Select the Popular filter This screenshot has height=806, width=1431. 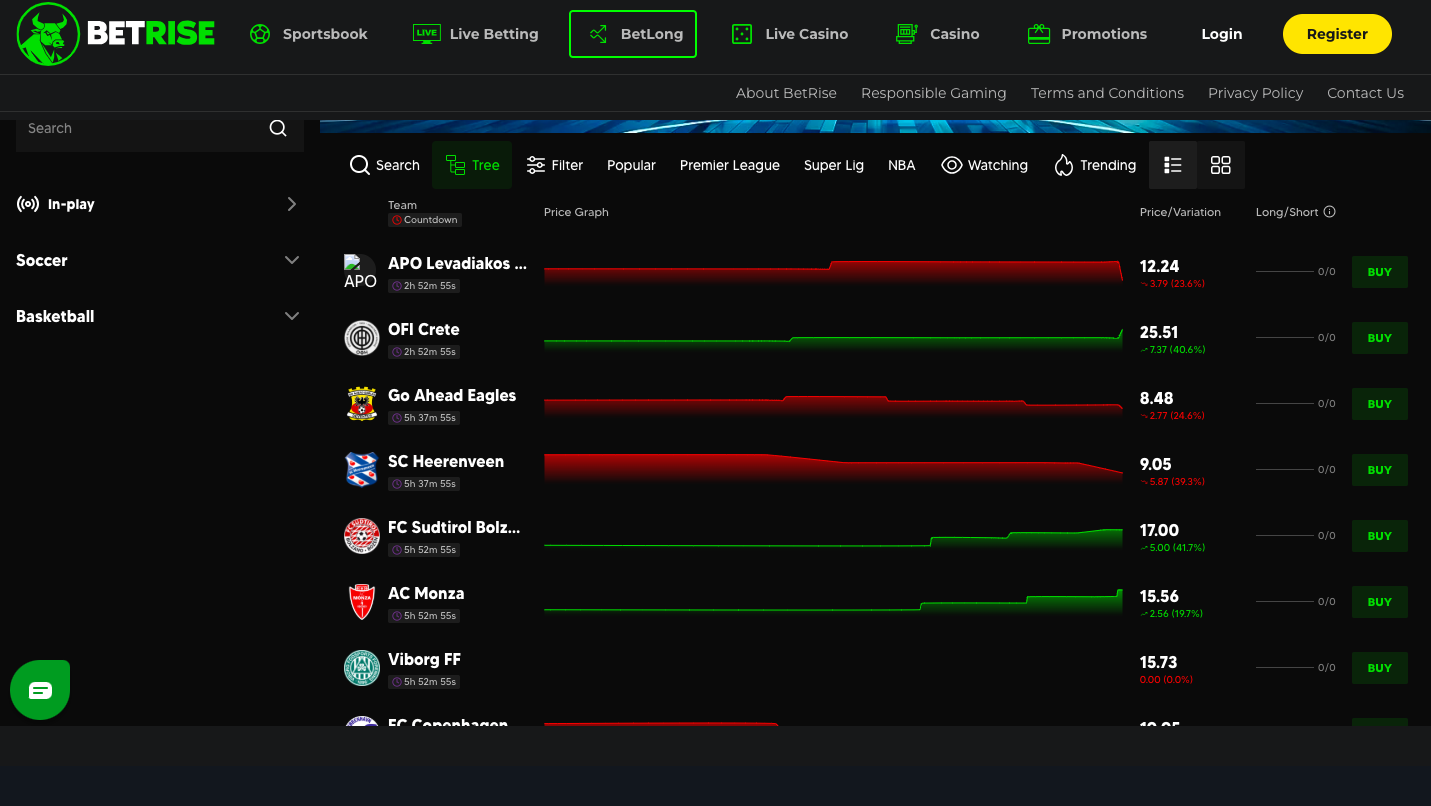[631, 165]
